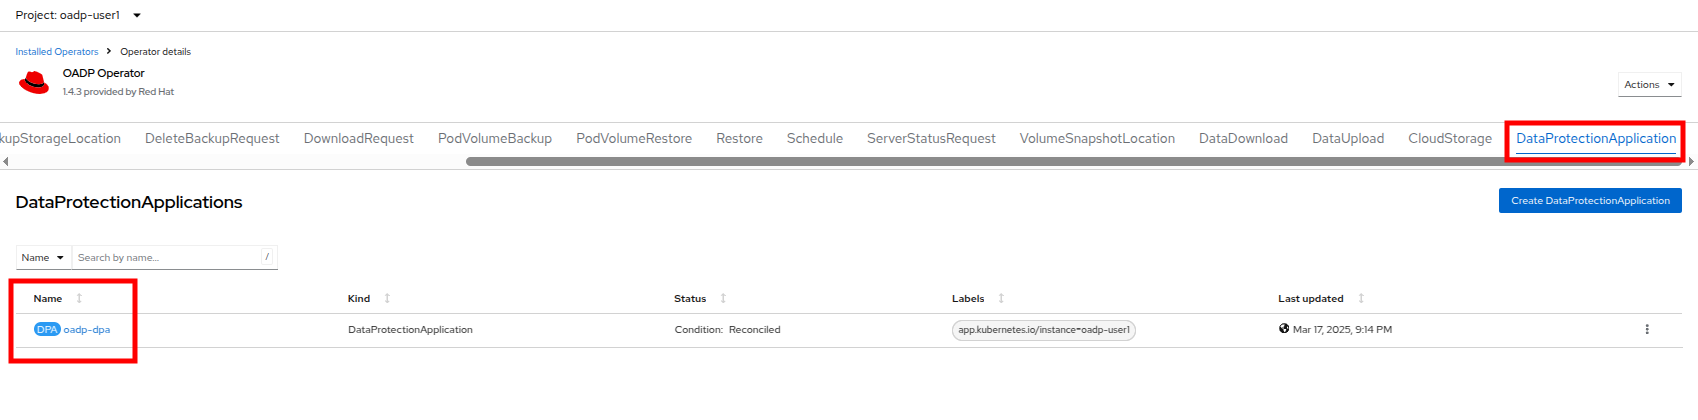This screenshot has width=1698, height=420.
Task: Click the horizontal tab scrollbar thumb
Action: pyautogui.click(x=1075, y=161)
